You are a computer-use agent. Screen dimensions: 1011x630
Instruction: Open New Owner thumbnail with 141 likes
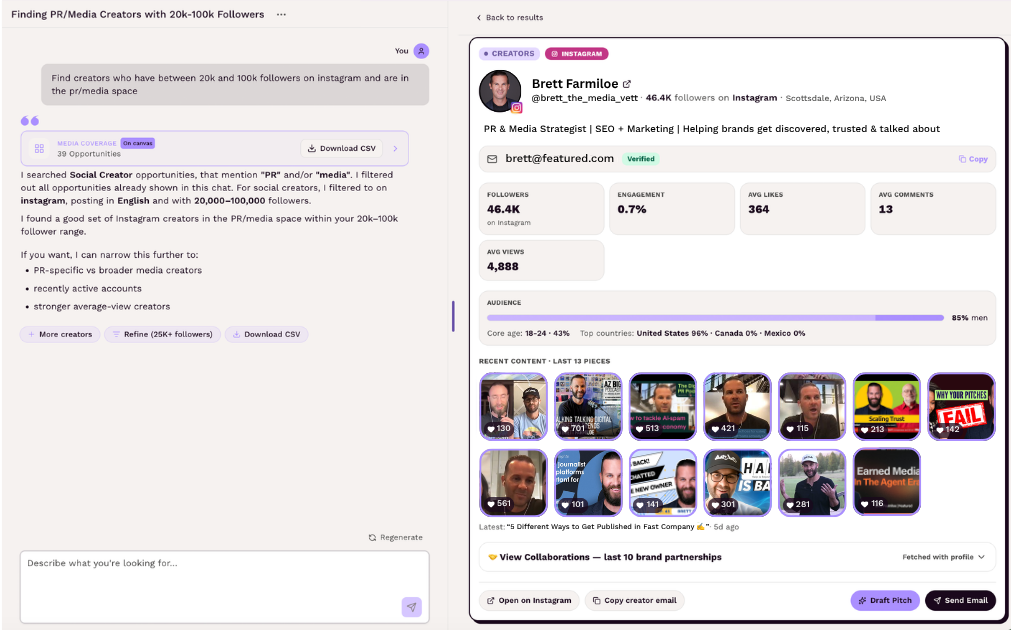point(663,482)
